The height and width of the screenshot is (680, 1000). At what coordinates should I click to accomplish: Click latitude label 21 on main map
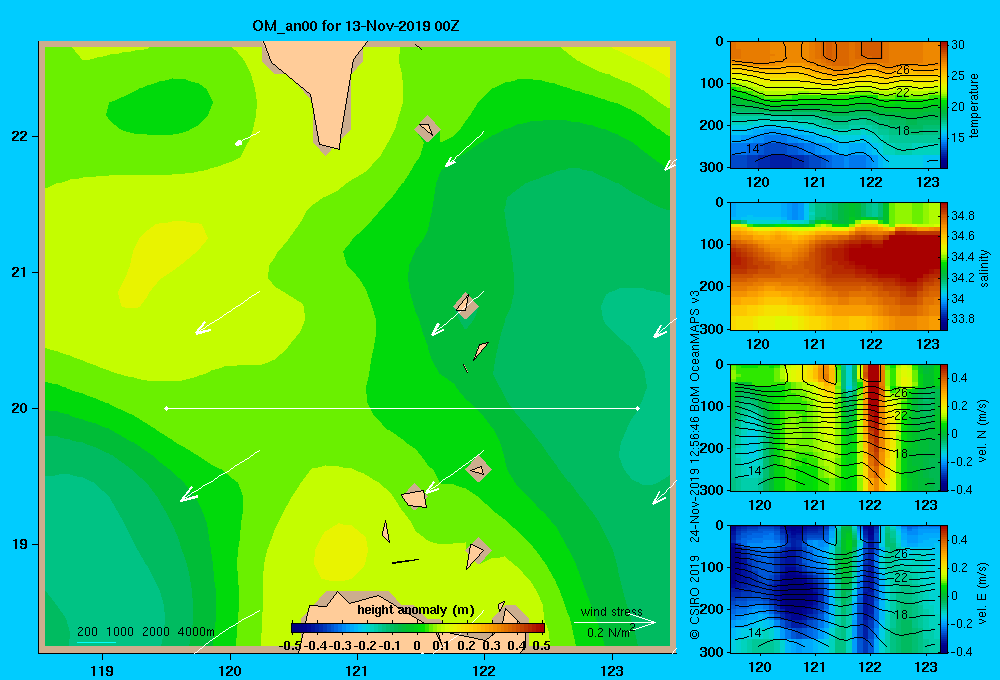pos(20,272)
